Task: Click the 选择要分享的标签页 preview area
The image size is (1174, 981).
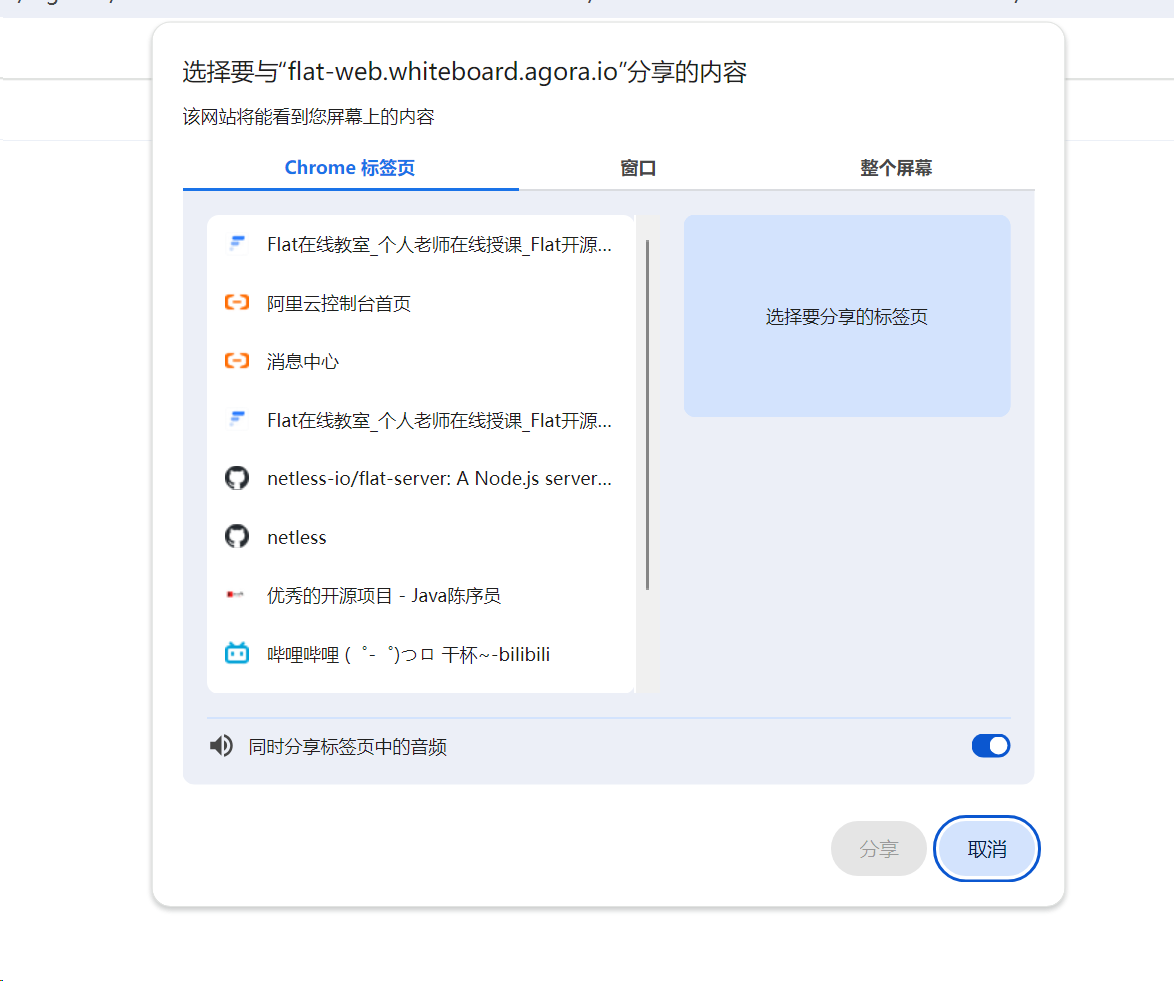Action: click(847, 316)
